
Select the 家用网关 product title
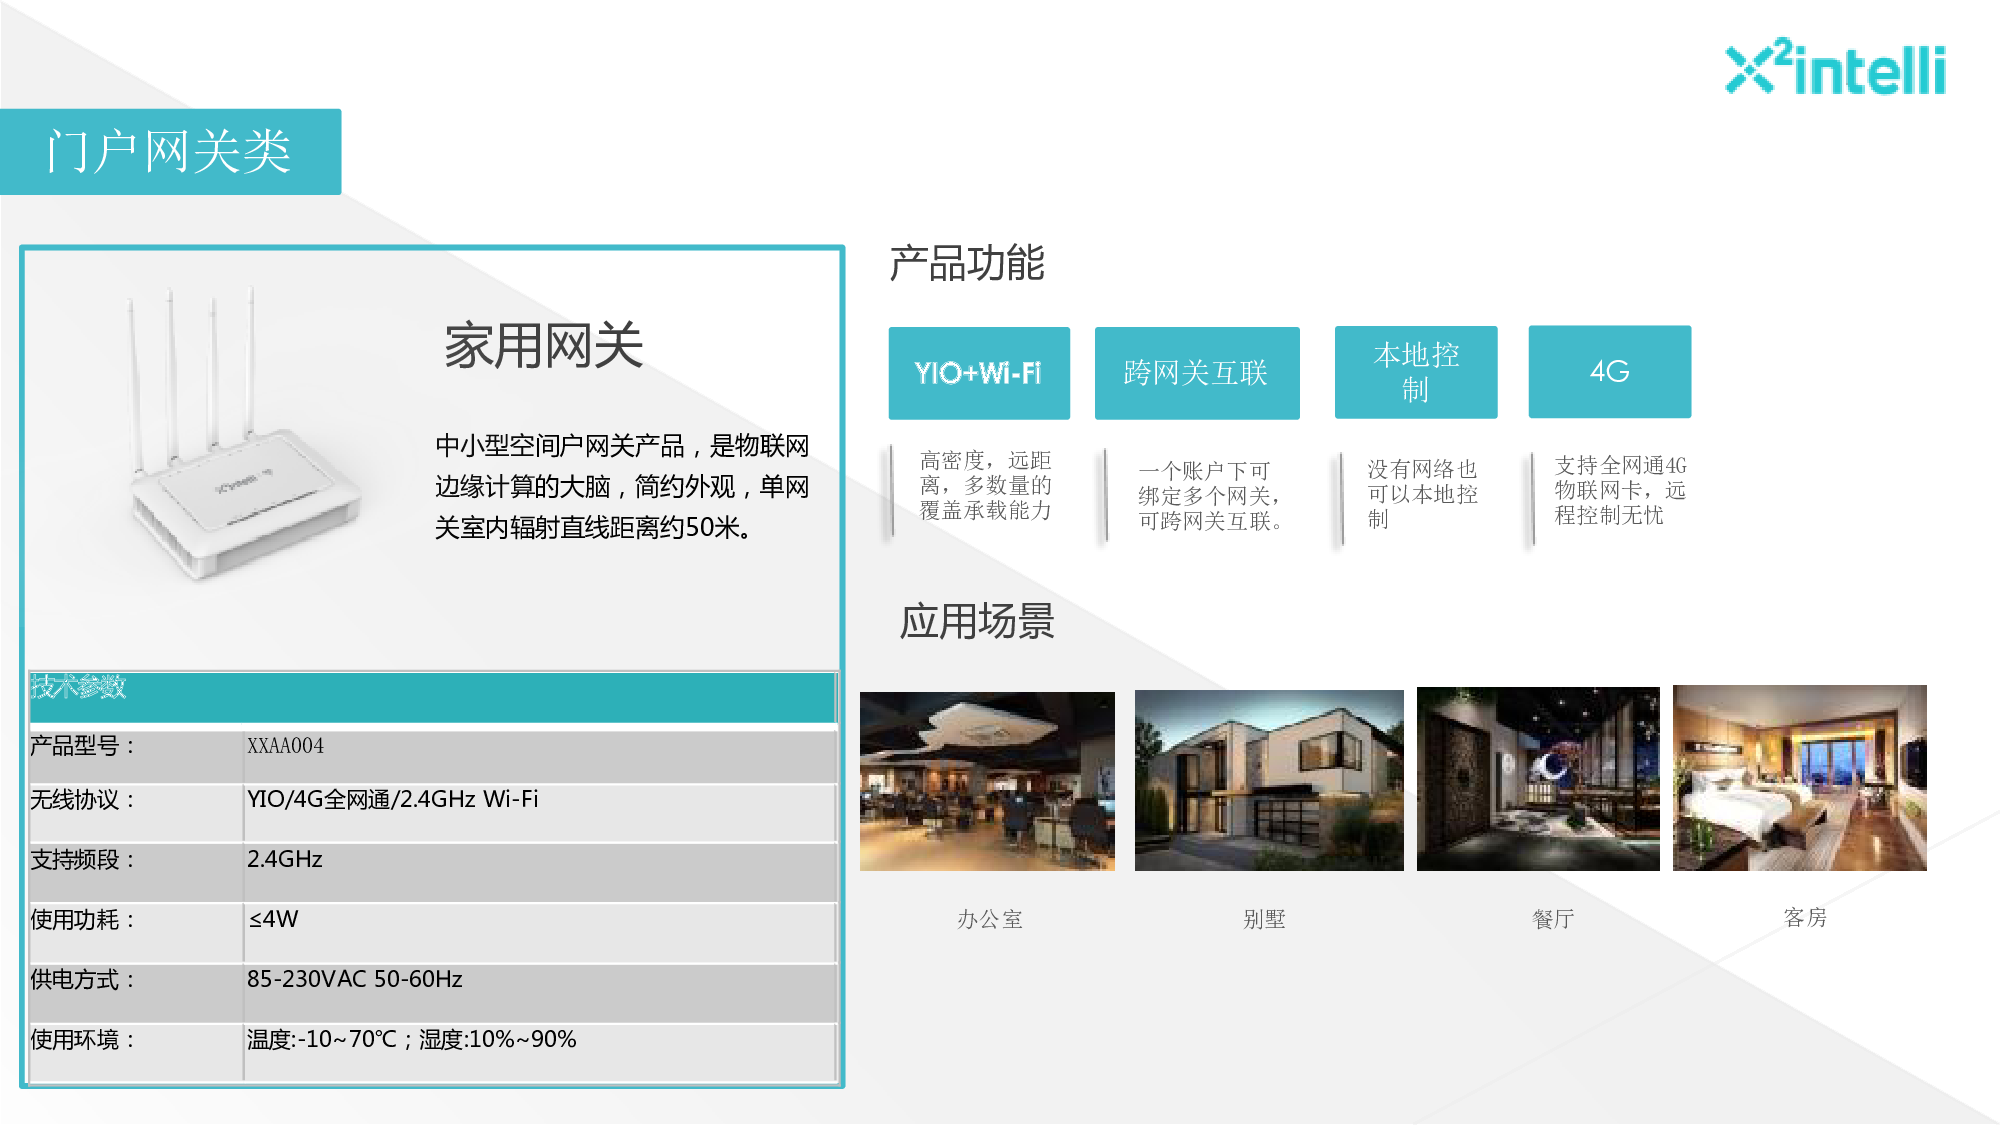click(543, 346)
